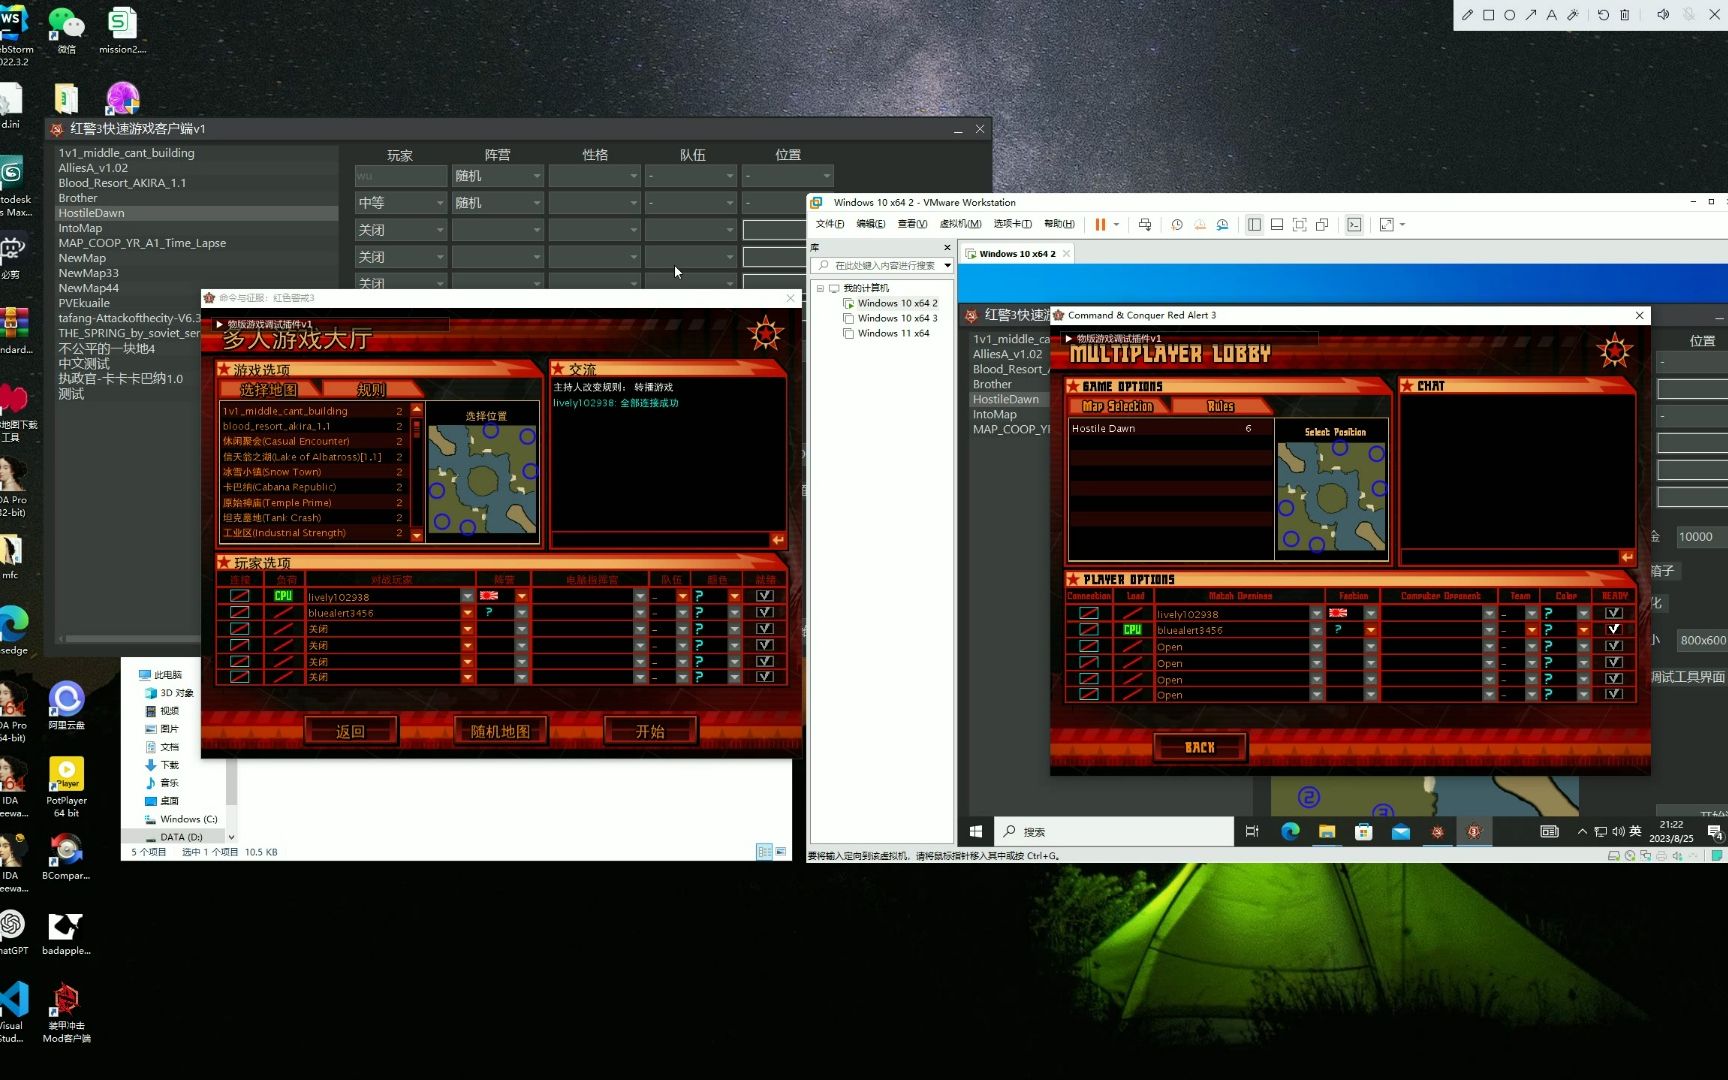
Task: Select the rectangle annotation tool
Action: point(1489,15)
